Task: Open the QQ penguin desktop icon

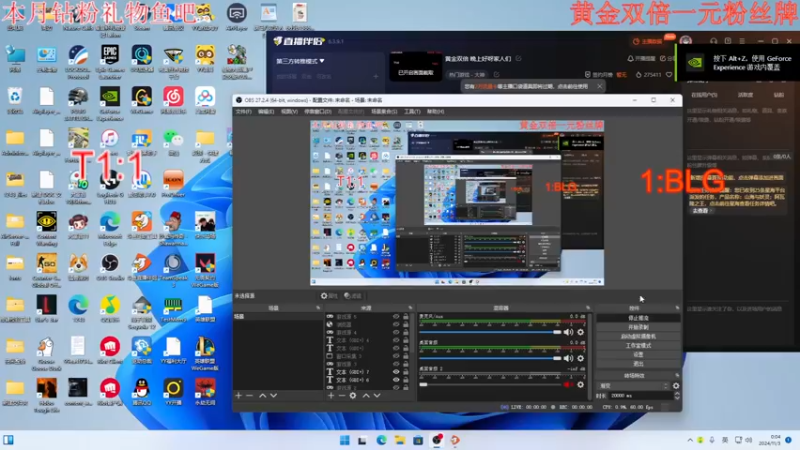Action: pos(141,389)
